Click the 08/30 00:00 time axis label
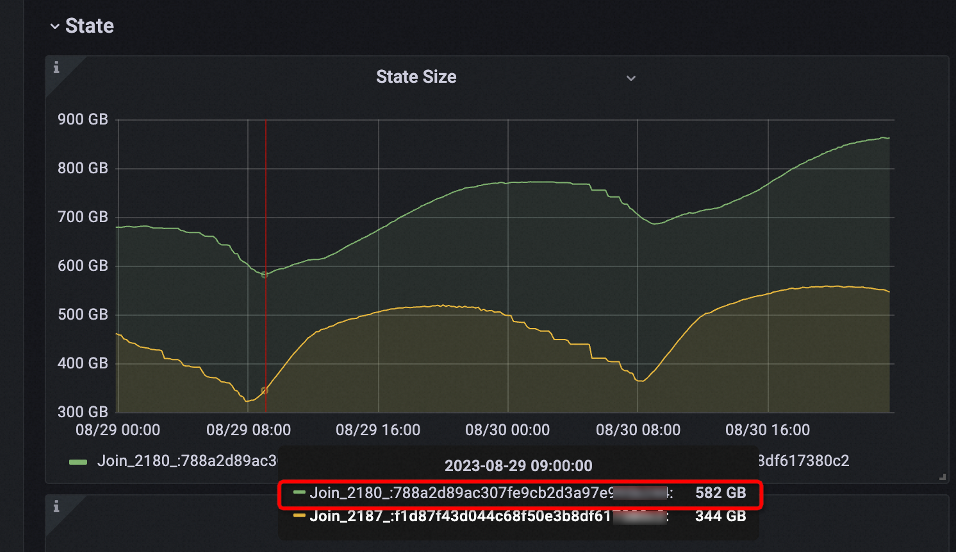Image resolution: width=956 pixels, height=552 pixels. [x=507, y=430]
